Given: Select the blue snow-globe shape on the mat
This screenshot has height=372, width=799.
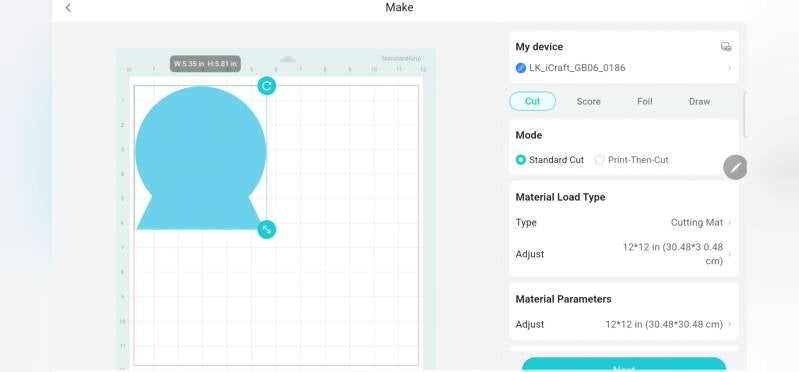Looking at the screenshot, I should (200, 158).
